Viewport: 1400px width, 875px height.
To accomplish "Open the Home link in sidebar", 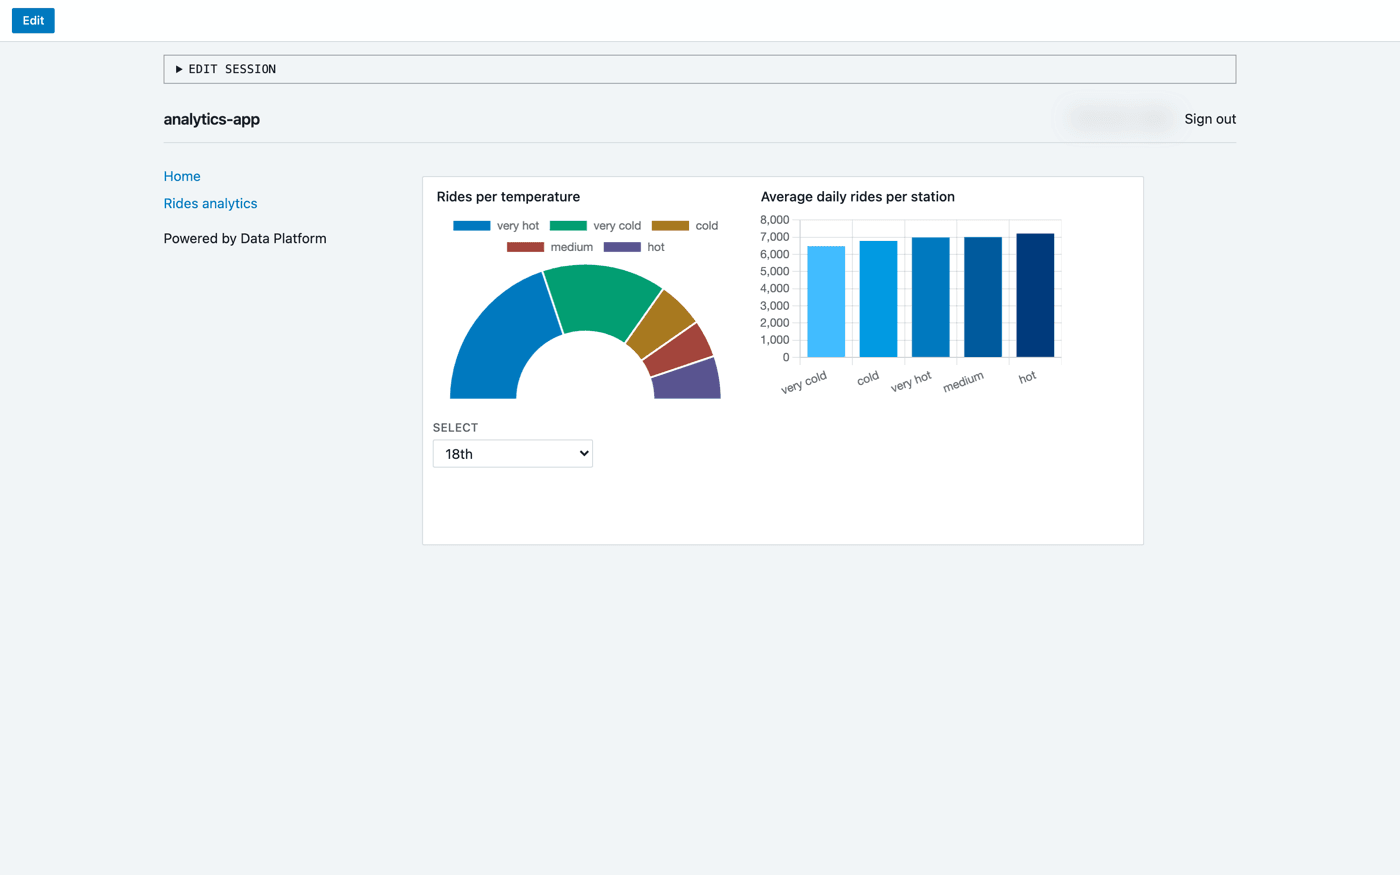I will [182, 176].
